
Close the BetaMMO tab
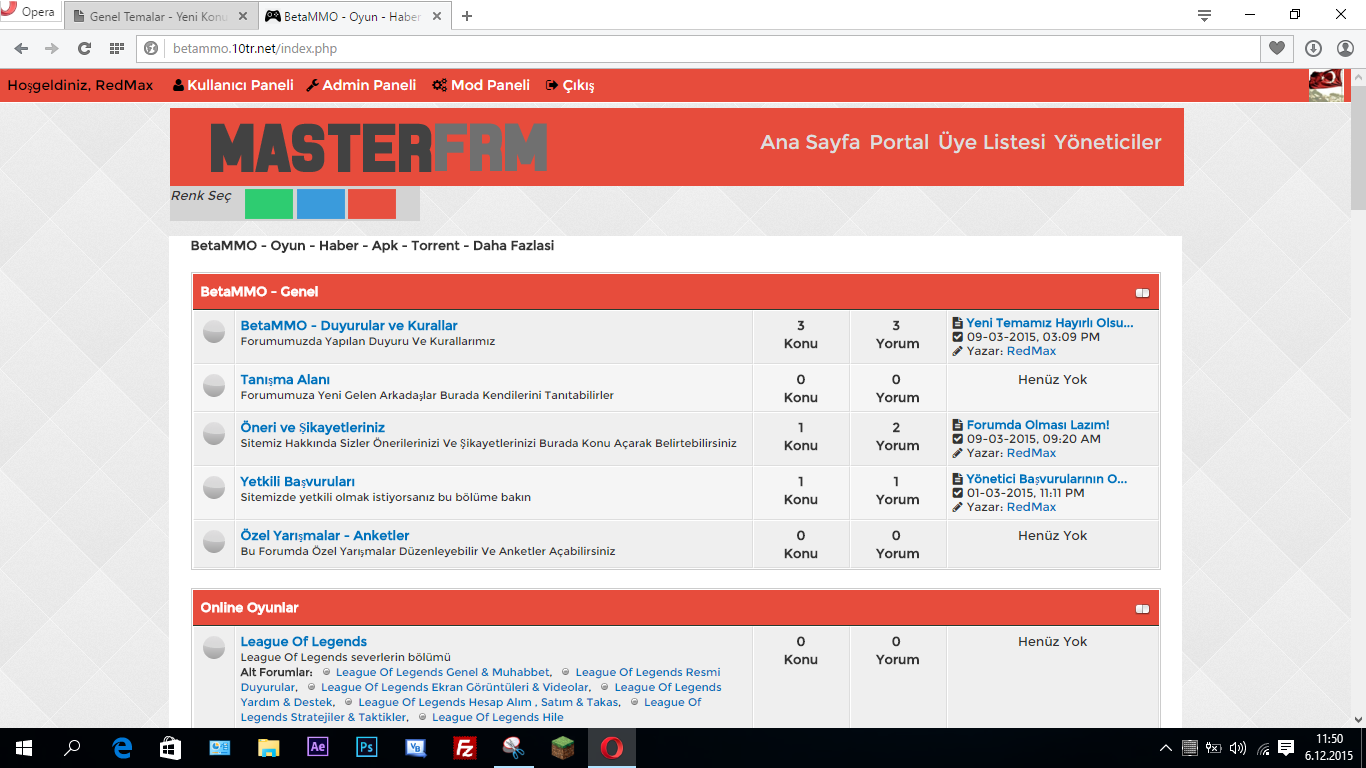tap(437, 16)
